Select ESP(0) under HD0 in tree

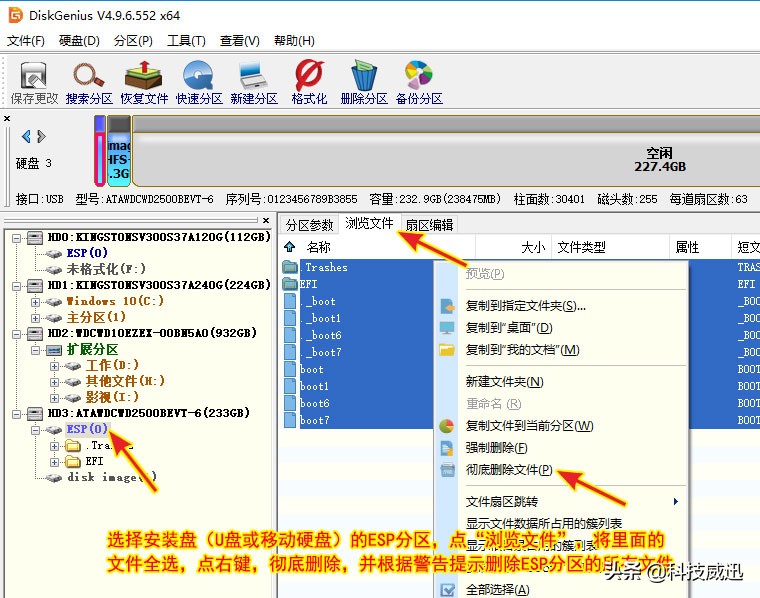click(87, 252)
